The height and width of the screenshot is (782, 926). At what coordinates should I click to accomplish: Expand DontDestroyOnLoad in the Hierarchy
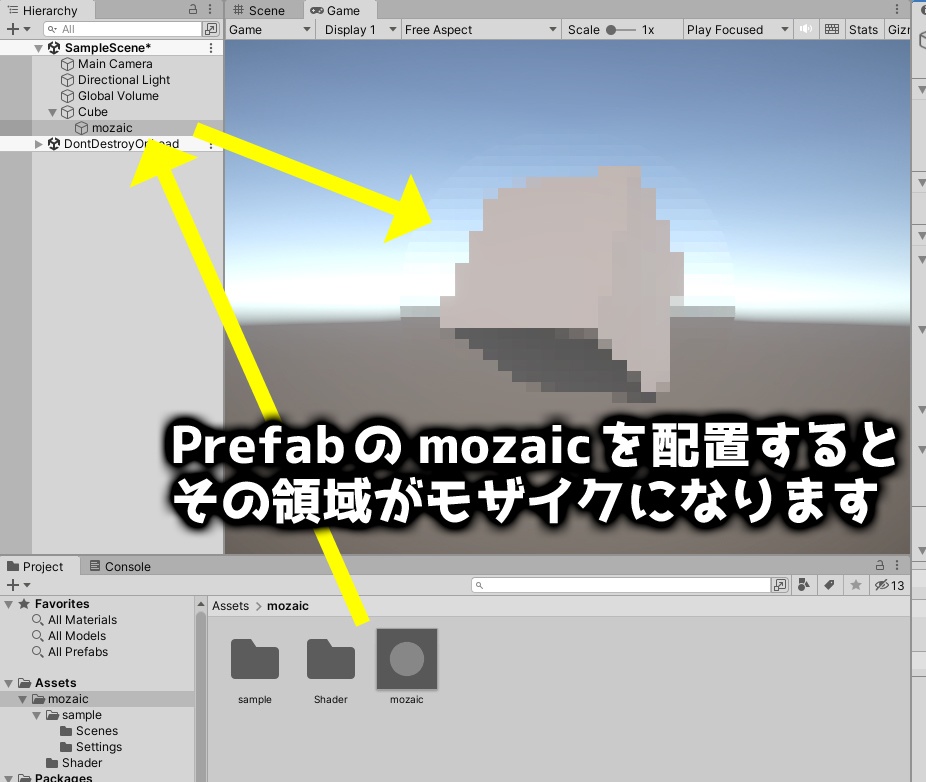coord(38,143)
